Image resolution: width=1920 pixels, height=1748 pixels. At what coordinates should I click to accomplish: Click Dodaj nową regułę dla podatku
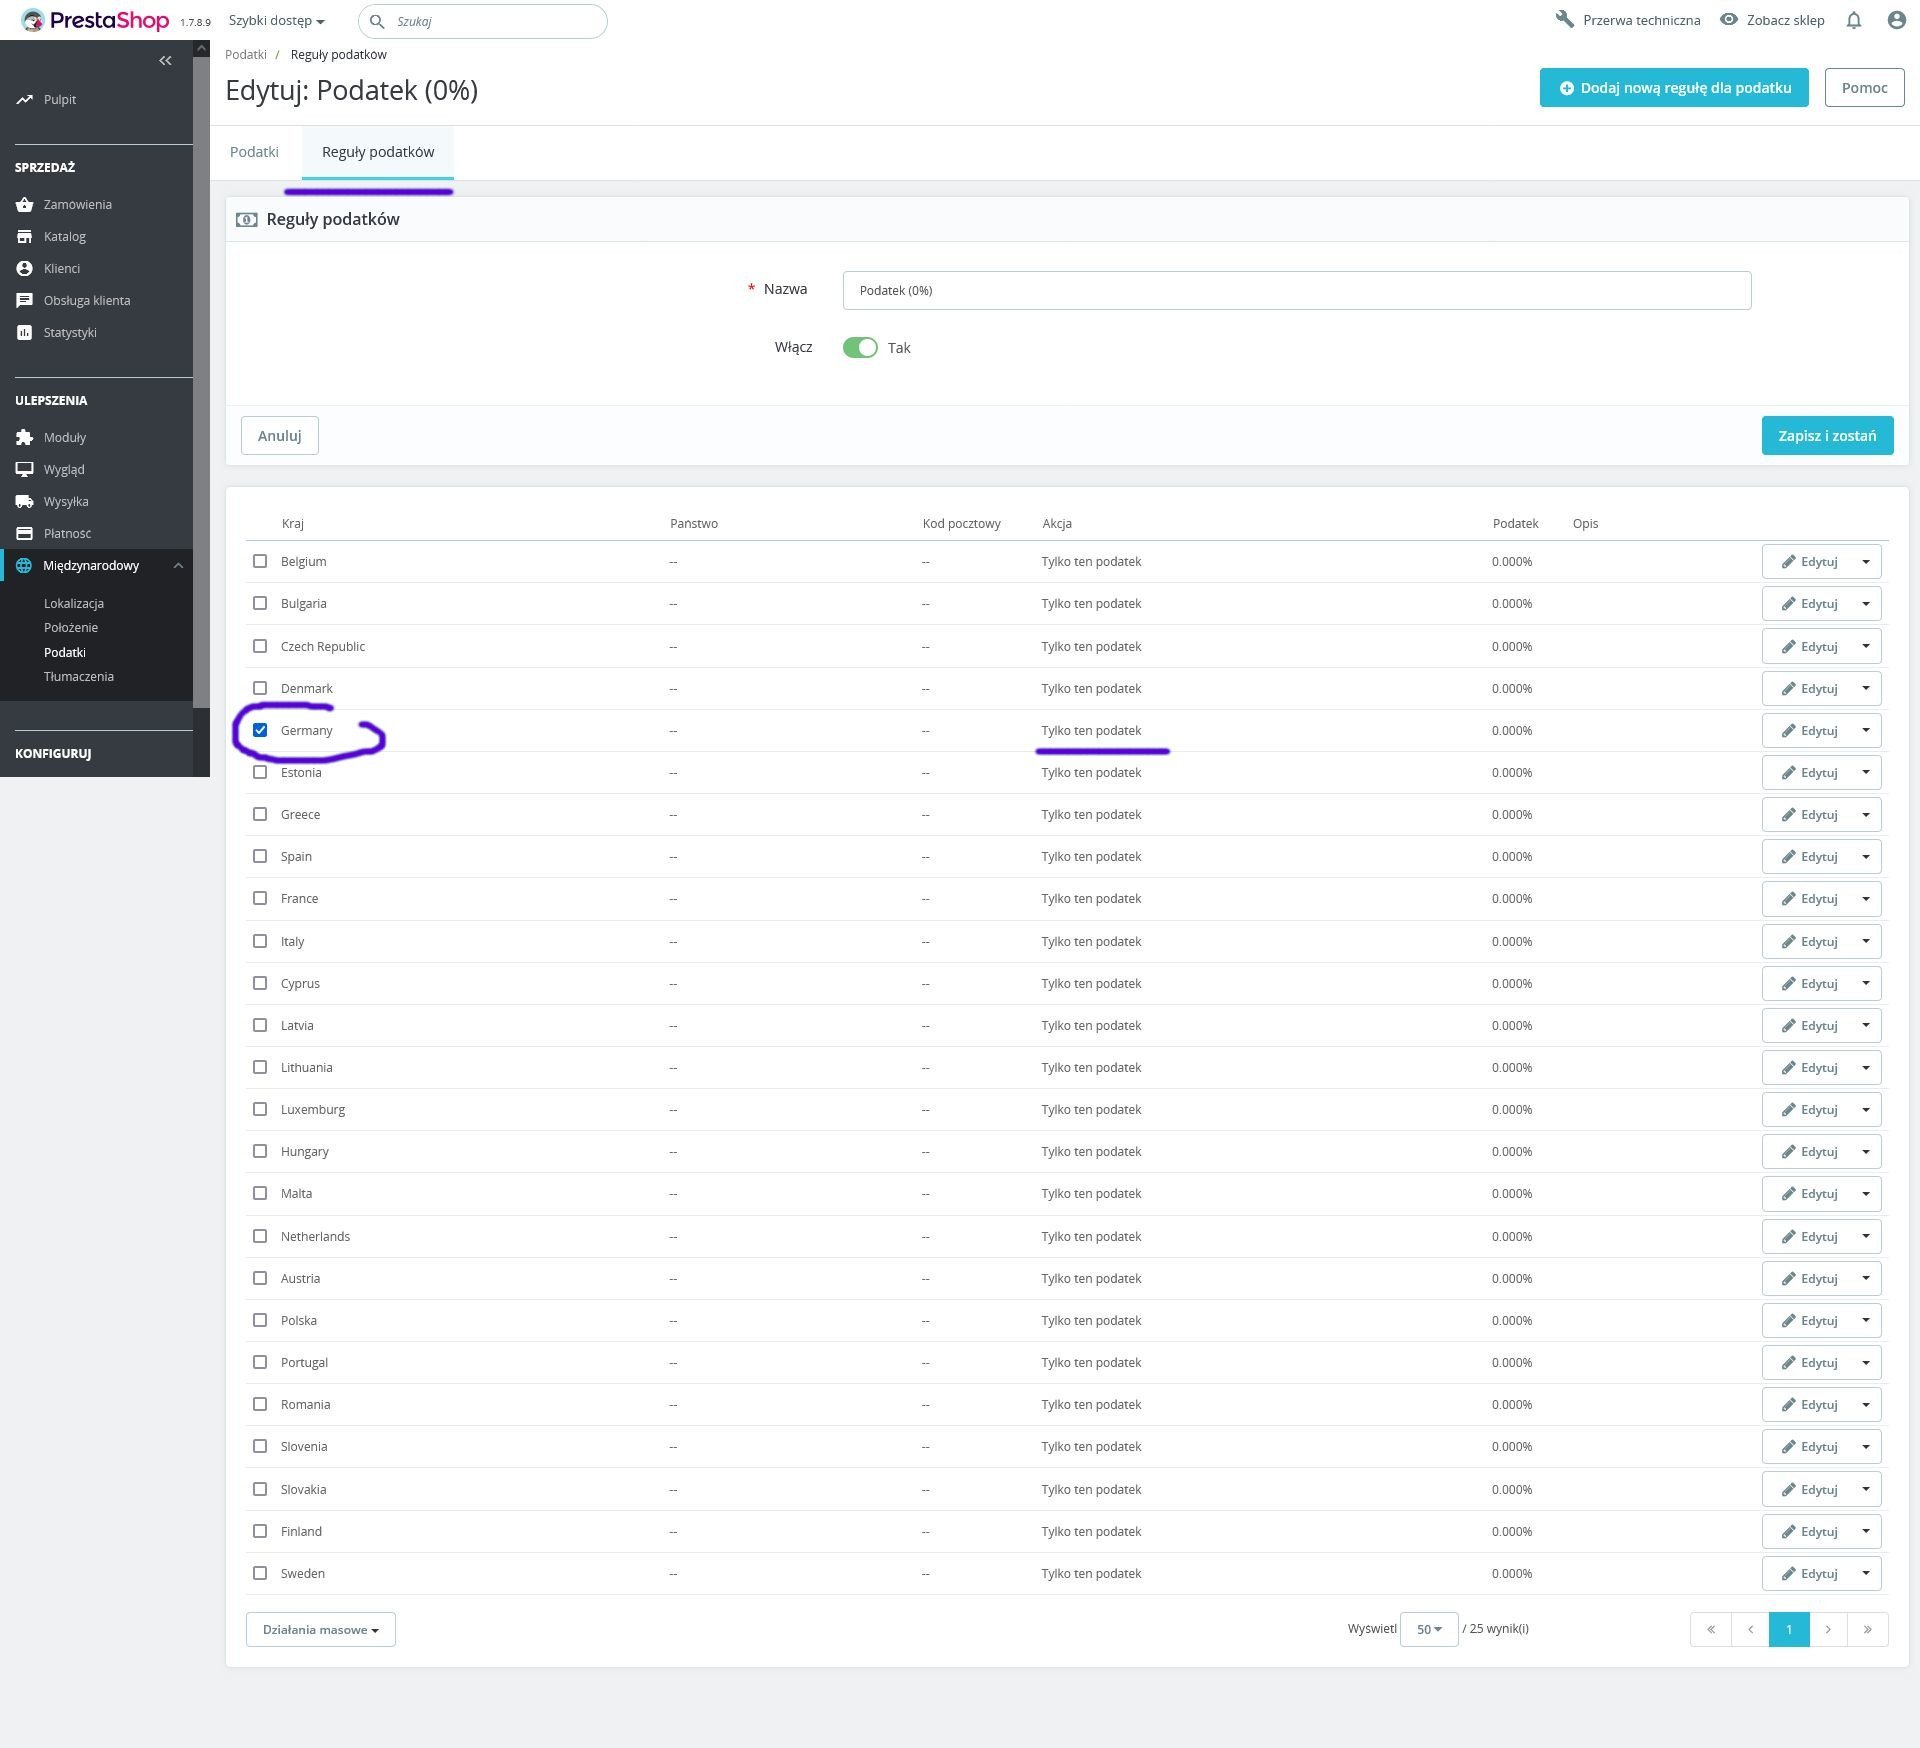tap(1673, 88)
